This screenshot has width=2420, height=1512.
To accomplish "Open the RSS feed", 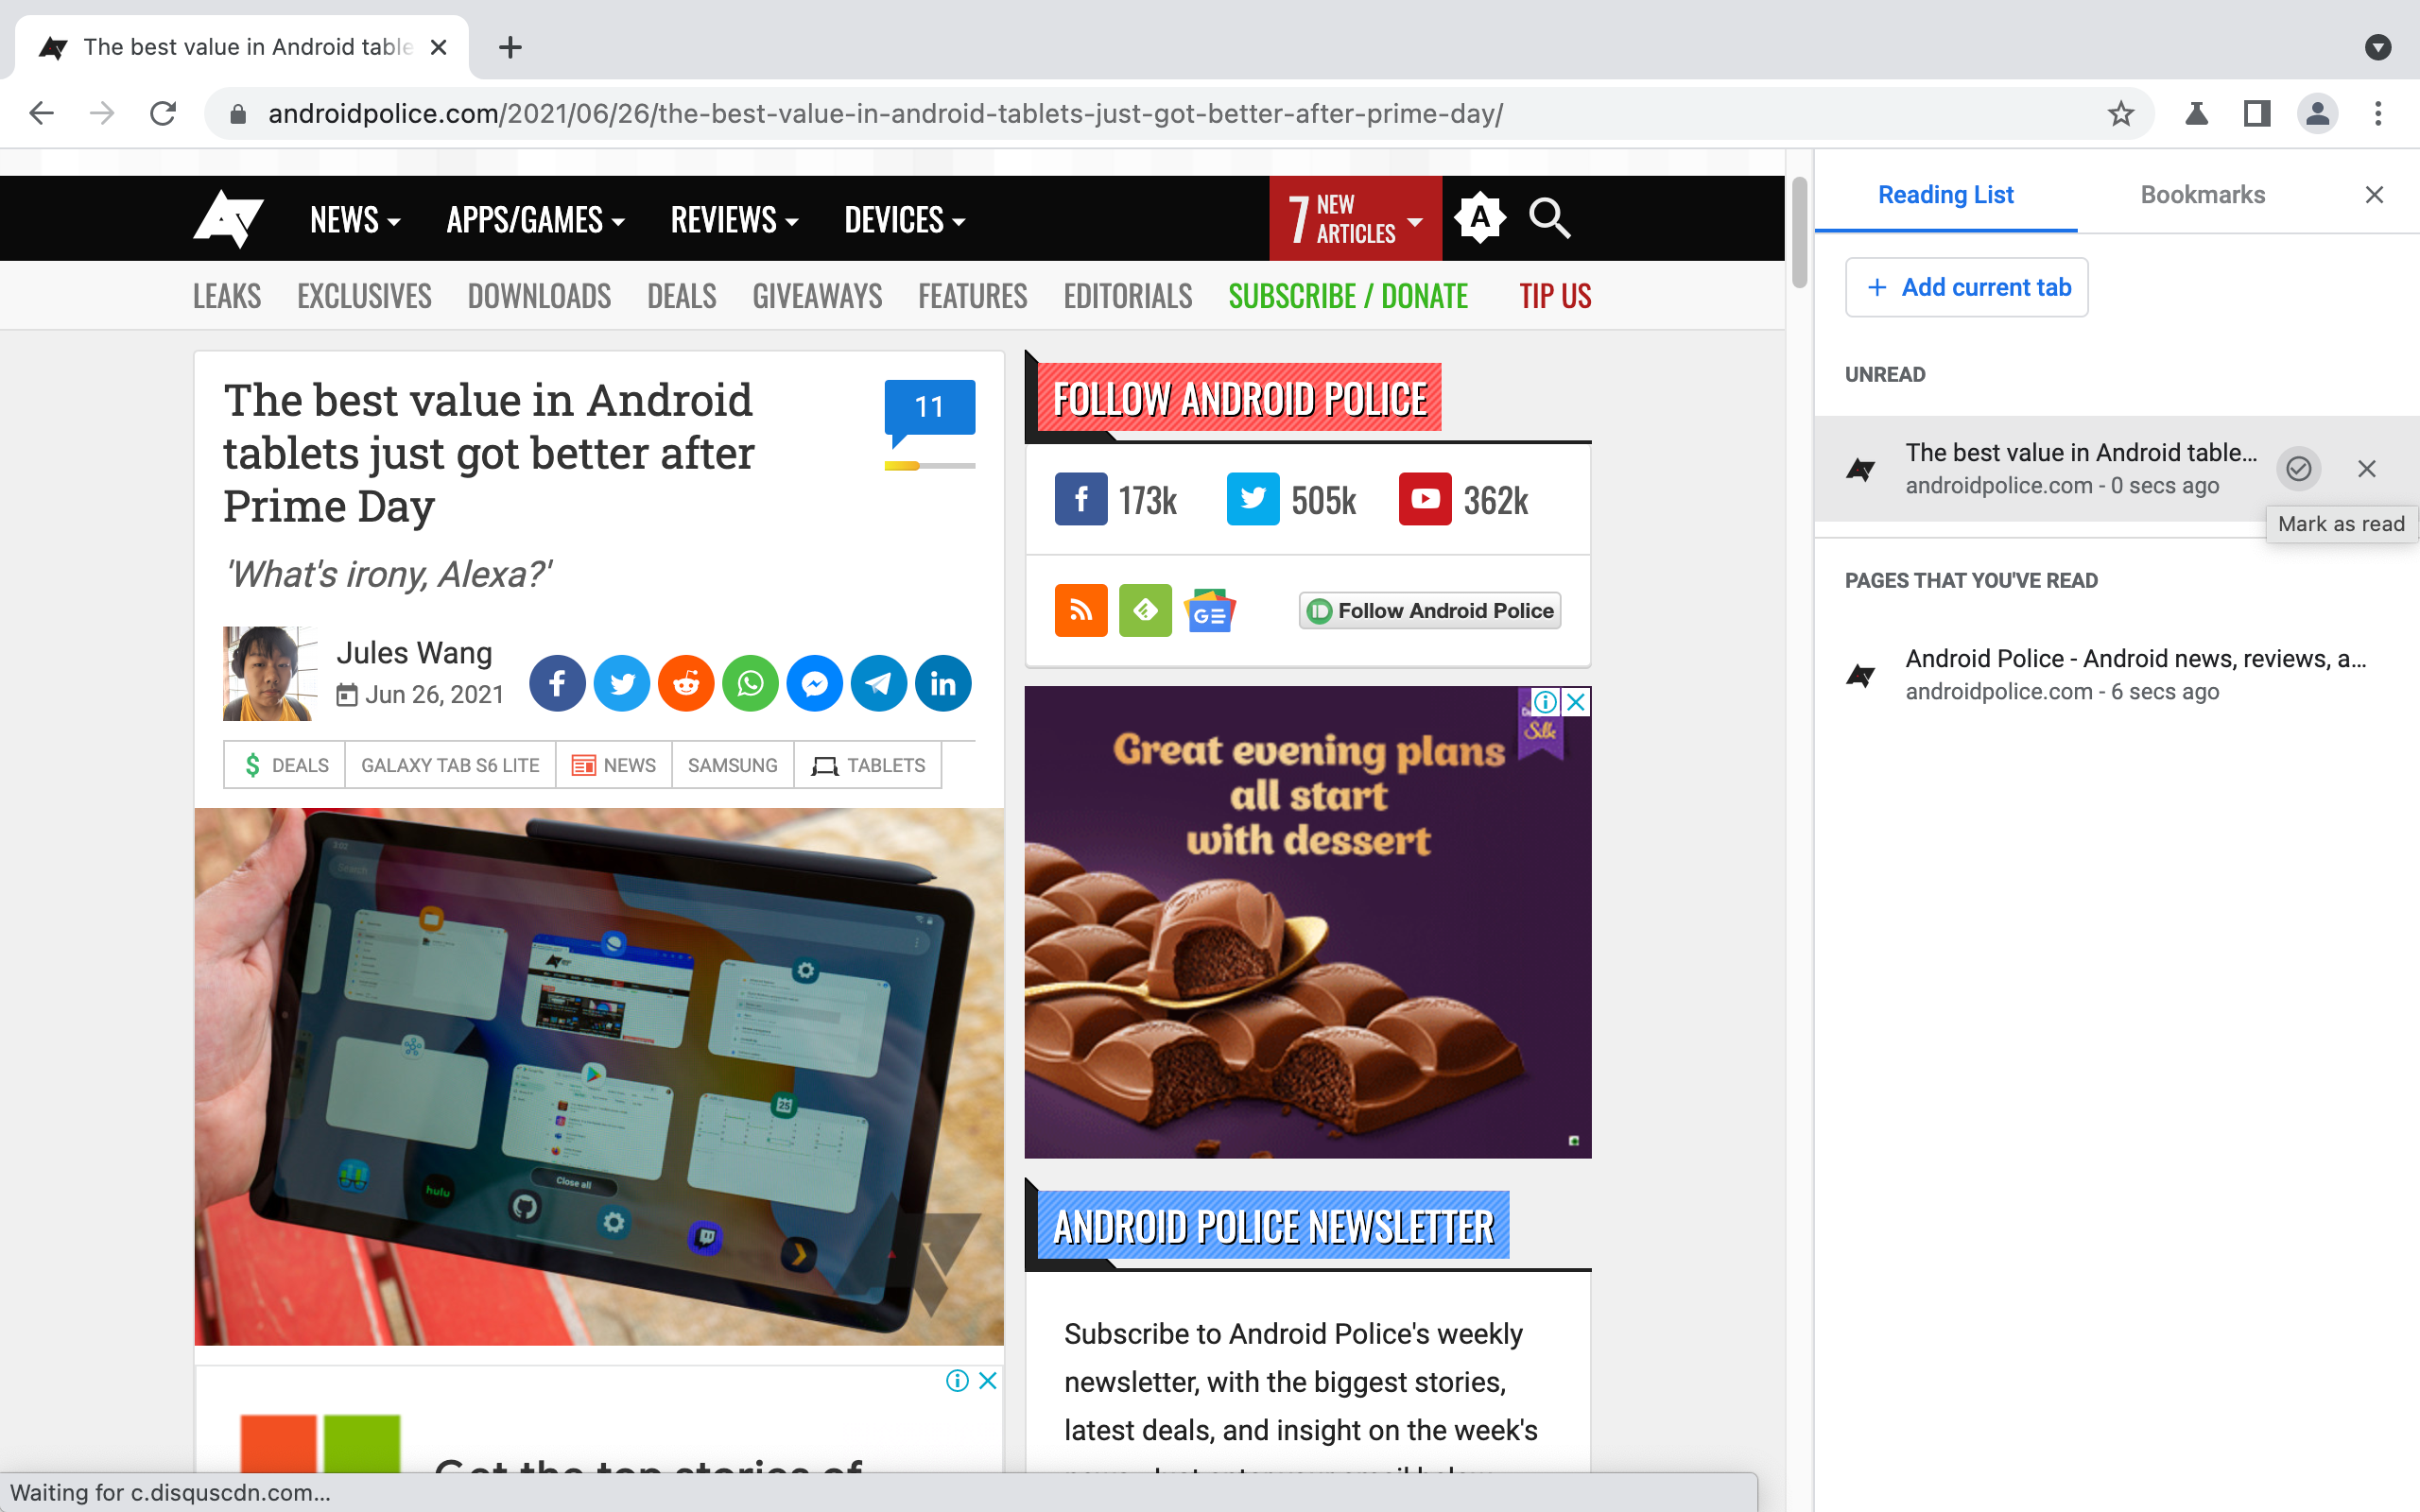I will coord(1080,610).
